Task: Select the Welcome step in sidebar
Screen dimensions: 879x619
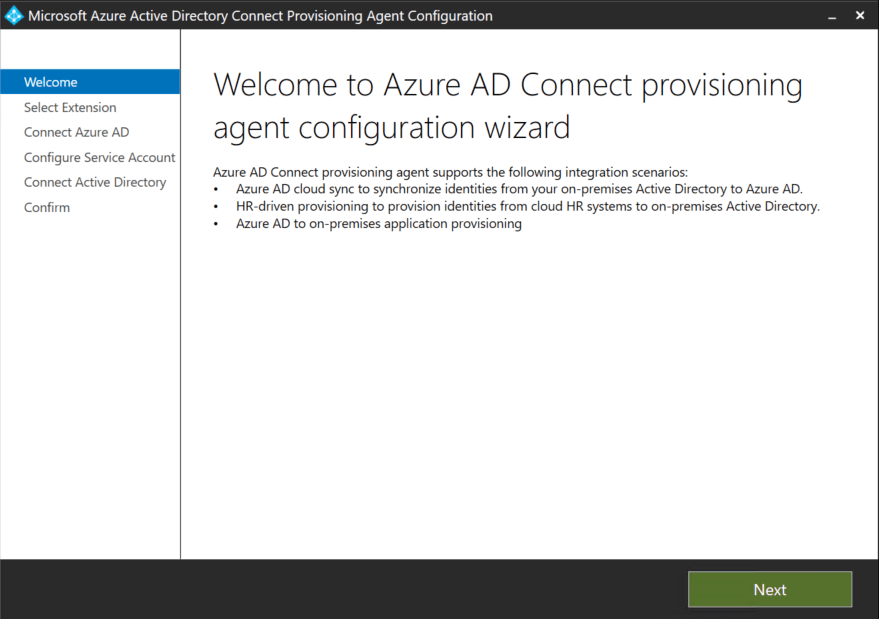Action: pos(51,82)
